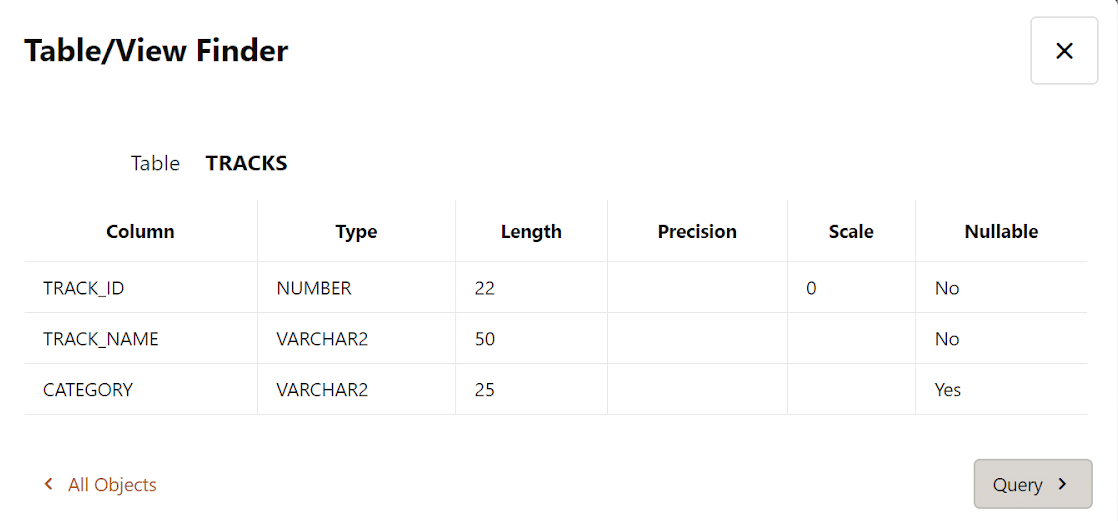Select the CATEGORY column row
The image size is (1118, 521).
tap(88, 390)
